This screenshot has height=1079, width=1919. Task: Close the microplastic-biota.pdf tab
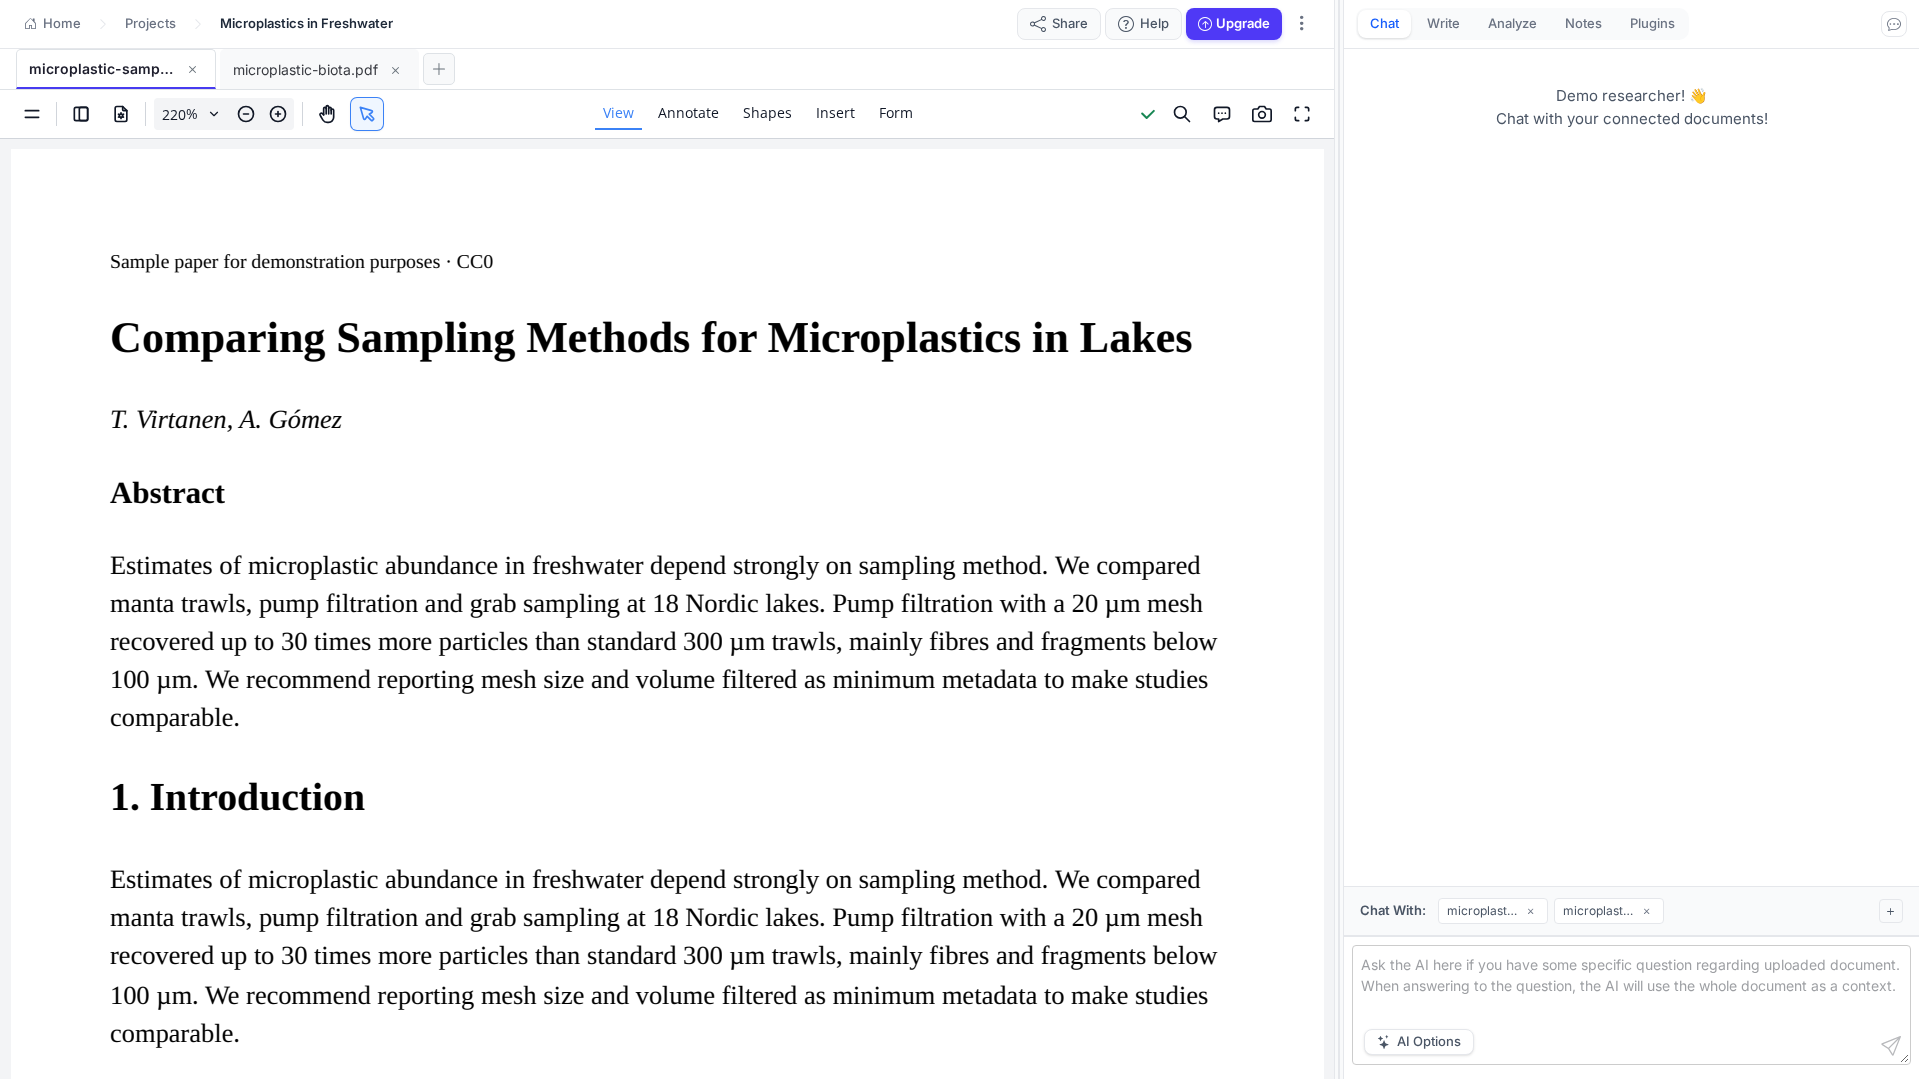tap(395, 70)
